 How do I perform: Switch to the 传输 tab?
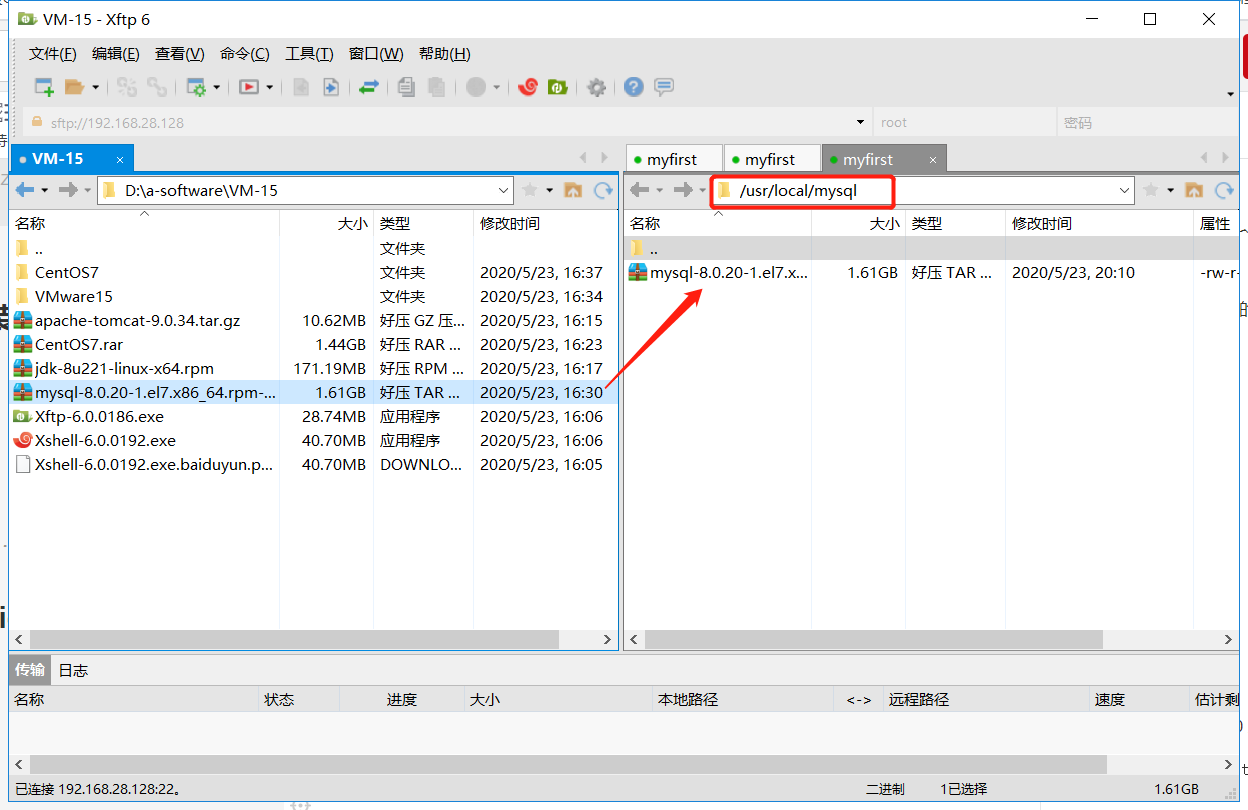tap(30, 670)
